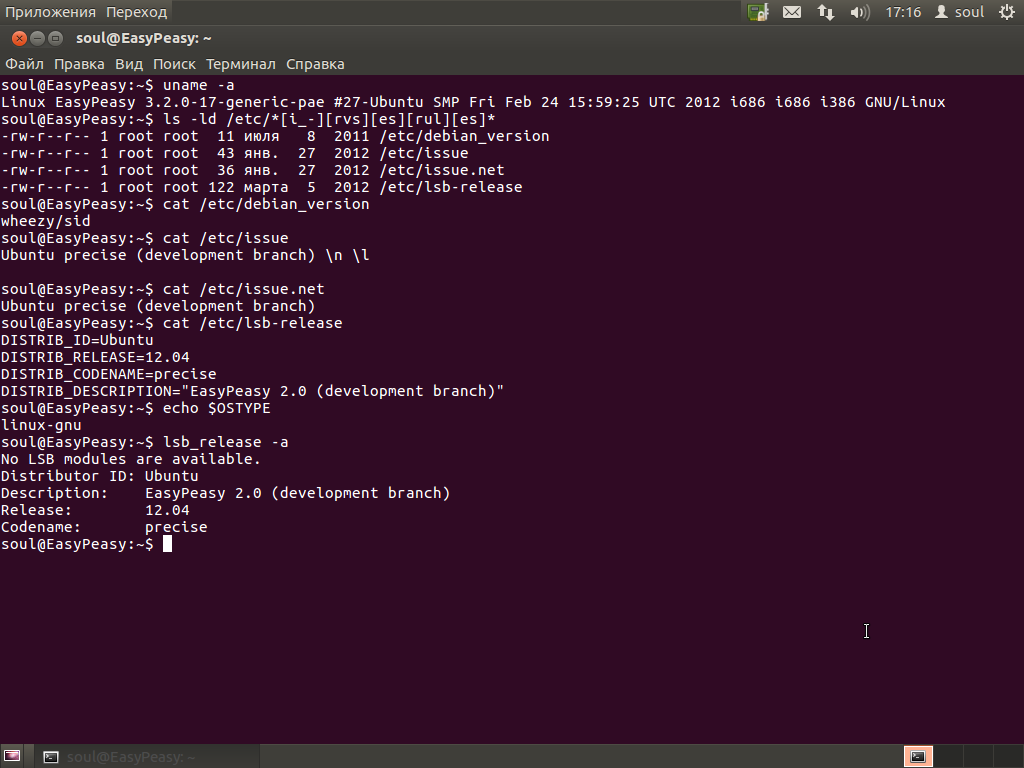Click the 'Release: 12.04' line
The width and height of the screenshot is (1024, 768).
click(x=95, y=510)
